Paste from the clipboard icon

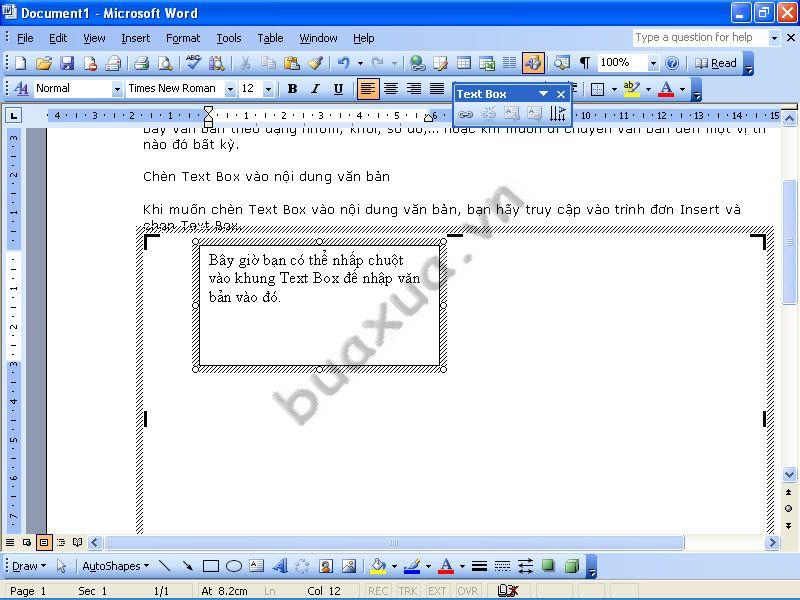click(291, 63)
